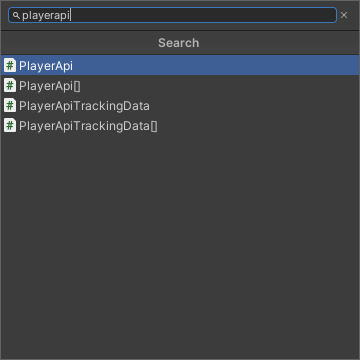Click blank area beside PlayerApiTrackingData[] row

(x=258, y=126)
